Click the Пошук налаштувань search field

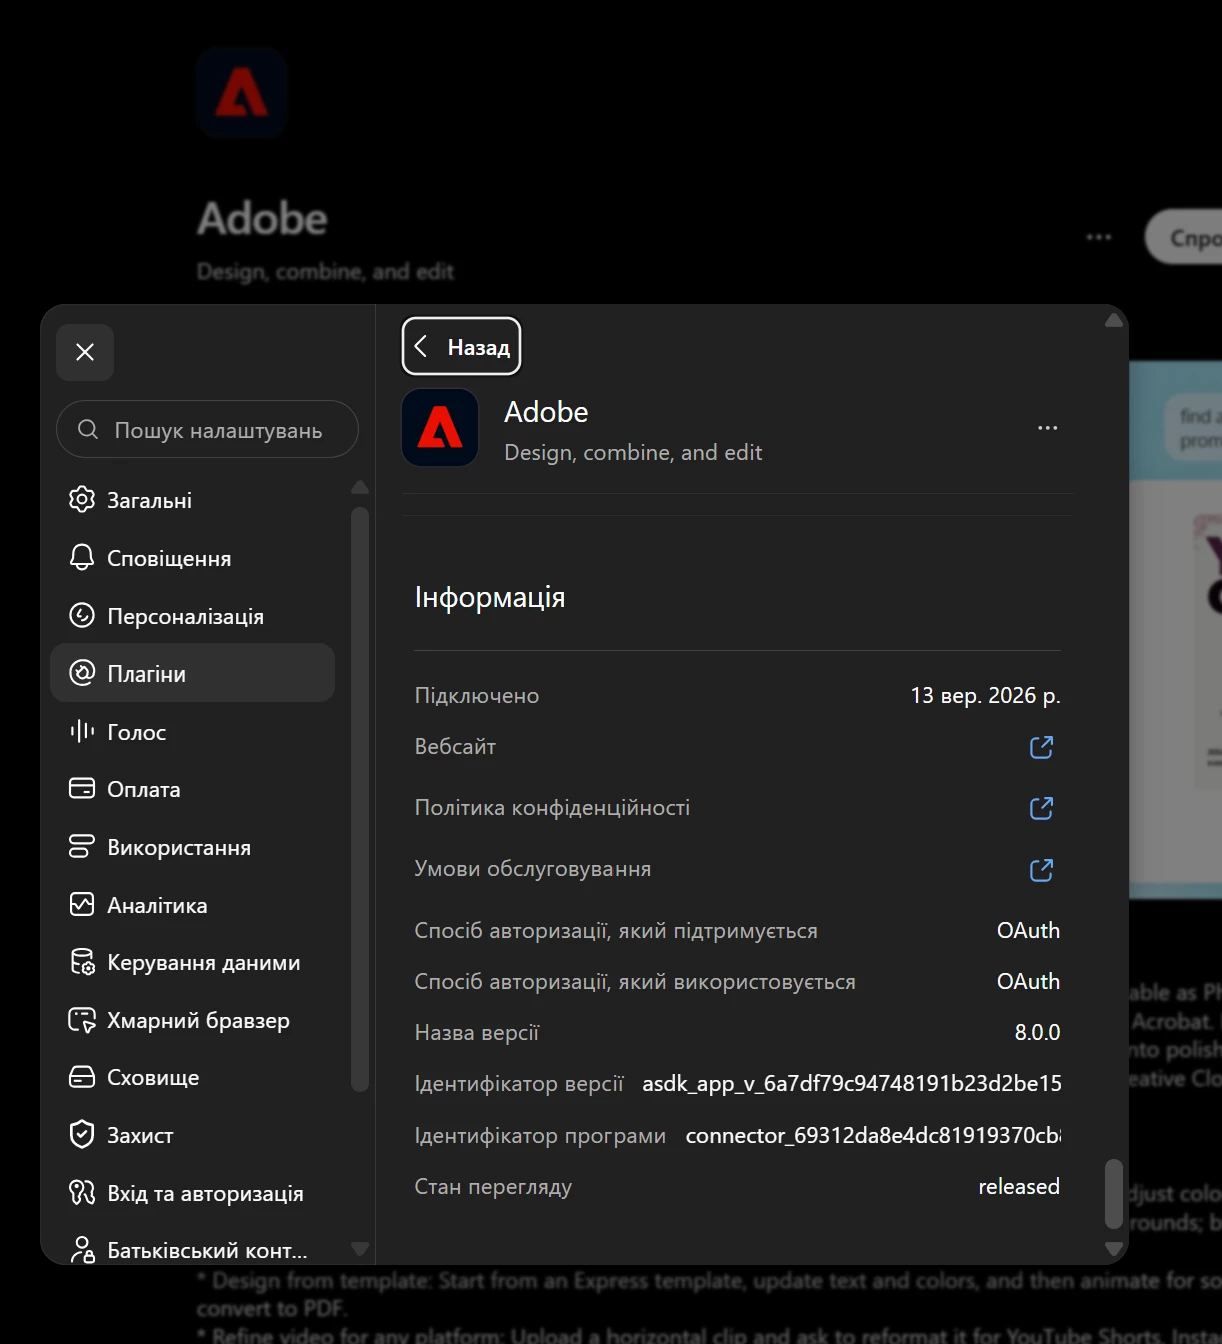(208, 430)
